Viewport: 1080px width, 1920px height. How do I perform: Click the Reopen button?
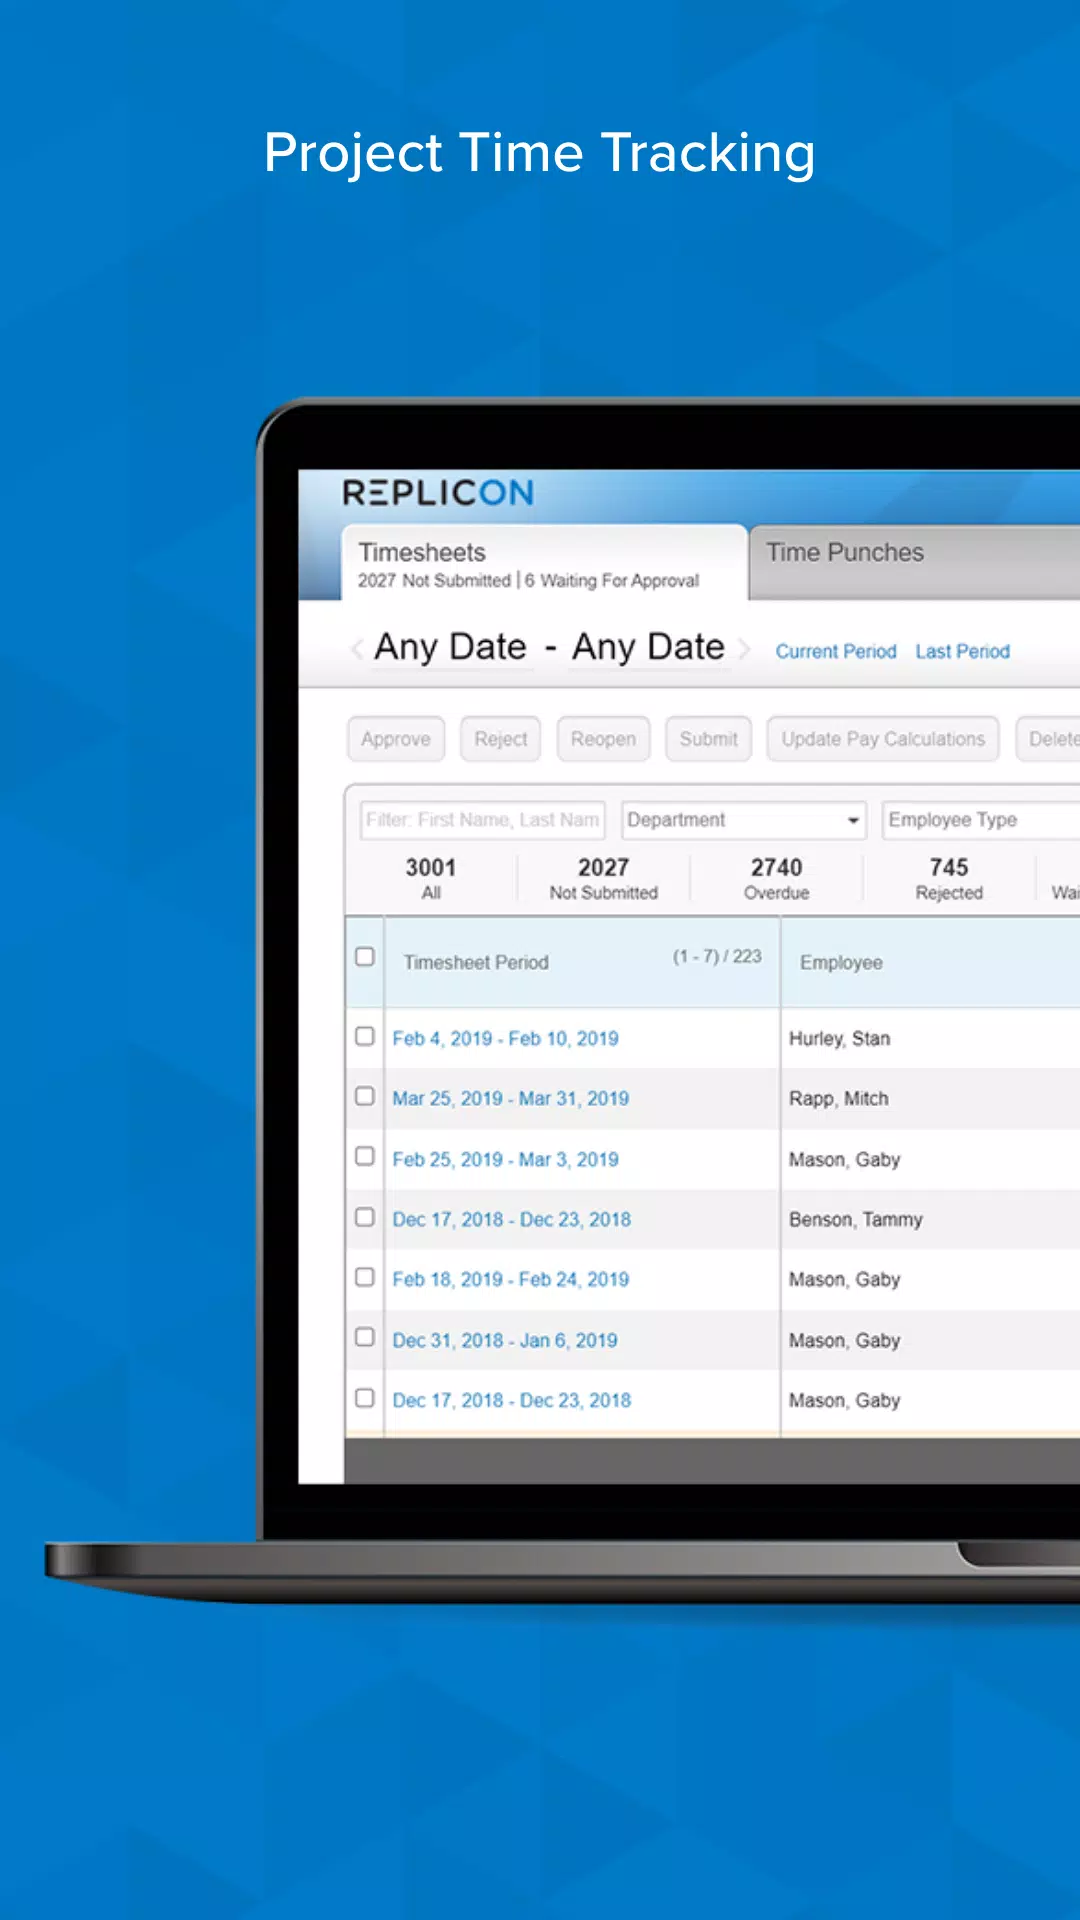point(603,739)
